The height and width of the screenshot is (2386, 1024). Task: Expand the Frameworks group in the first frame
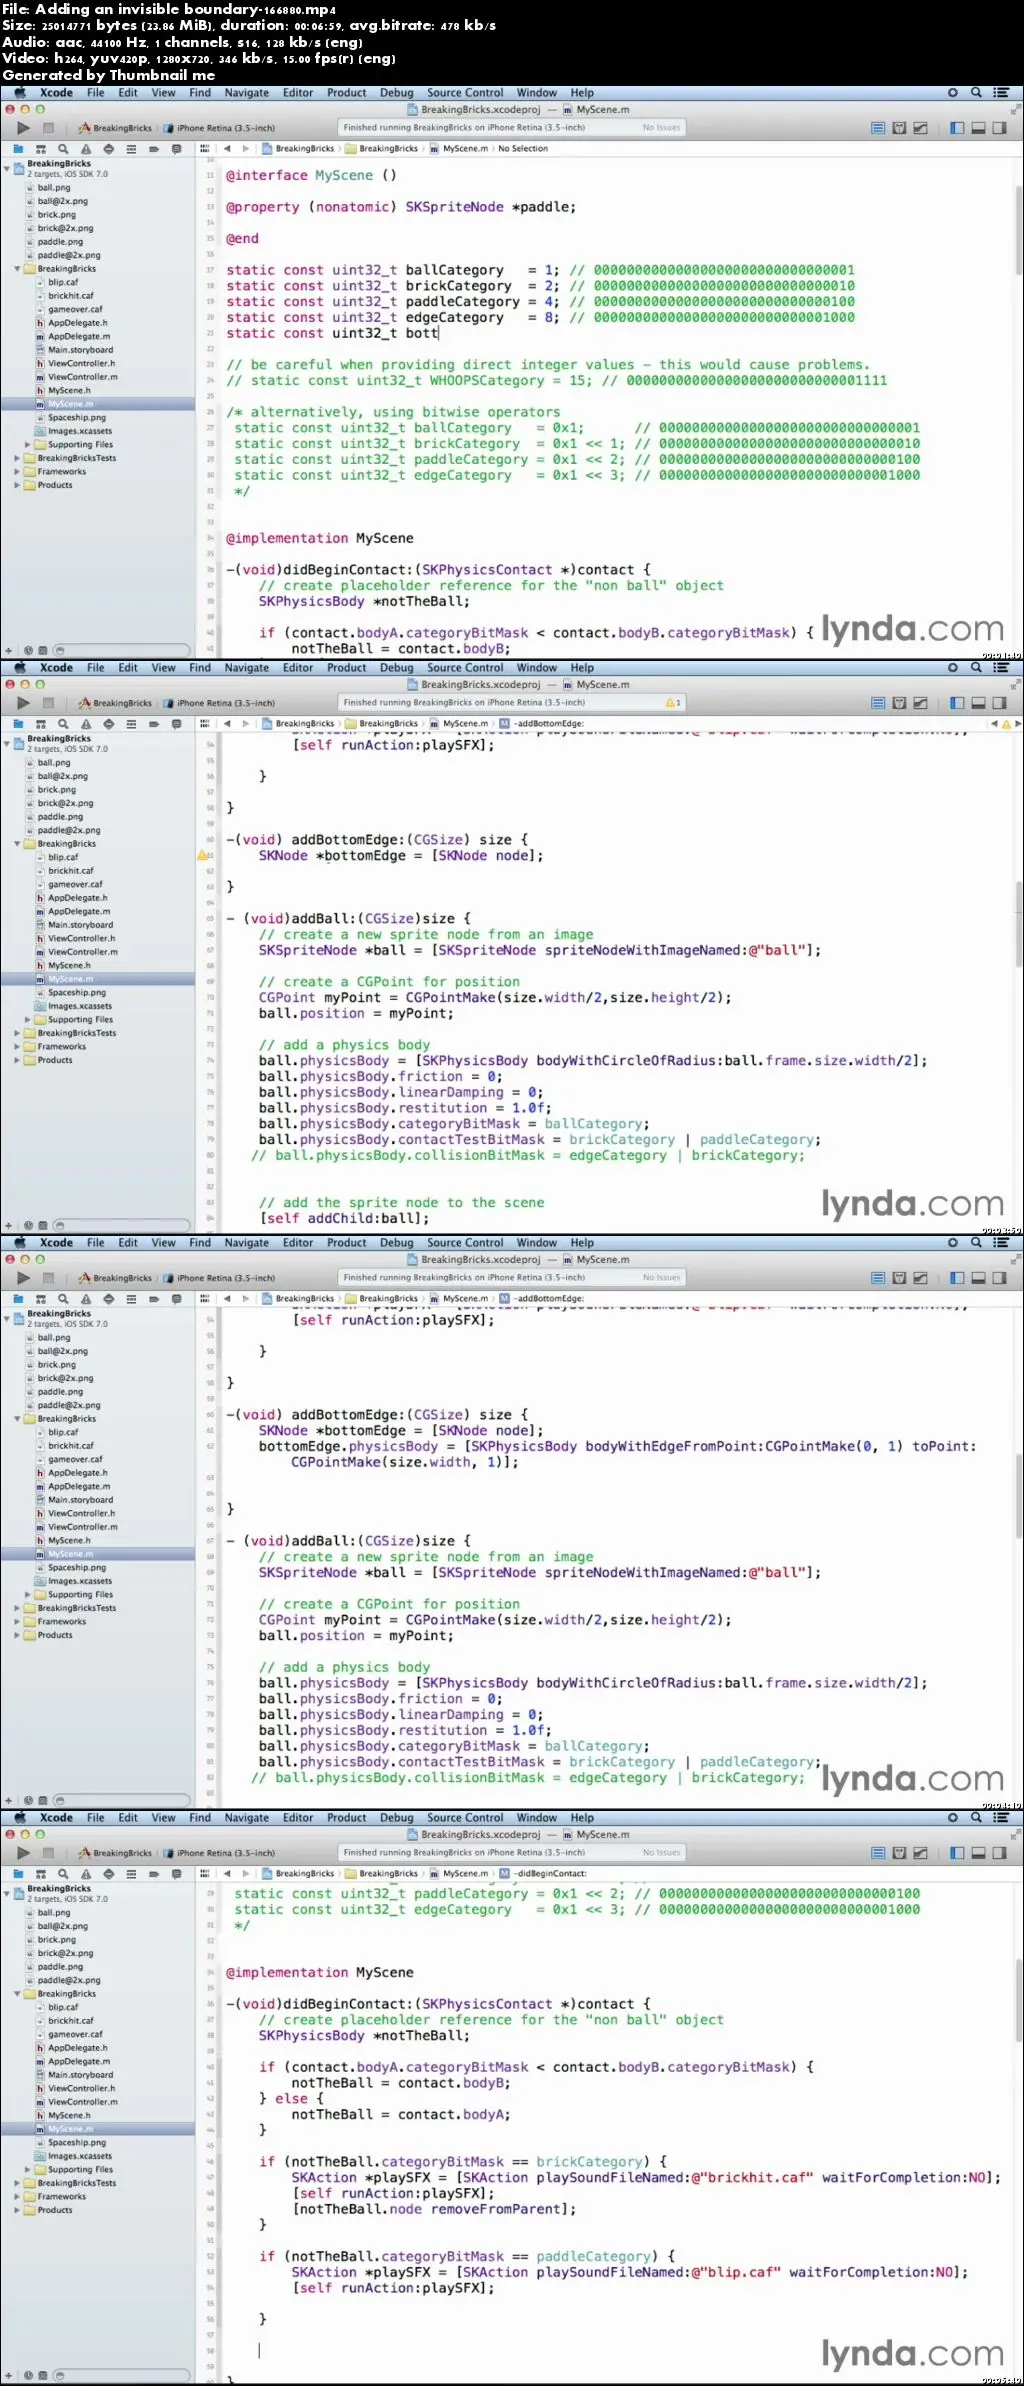17,472
